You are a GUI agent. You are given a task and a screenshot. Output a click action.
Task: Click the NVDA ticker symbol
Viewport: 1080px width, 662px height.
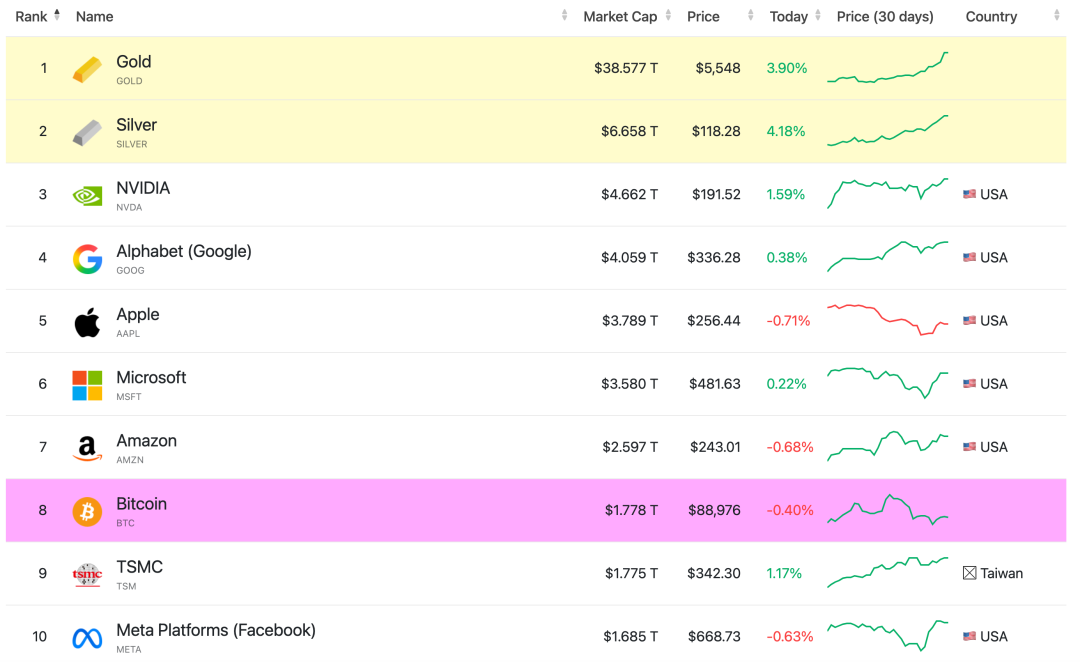click(129, 207)
